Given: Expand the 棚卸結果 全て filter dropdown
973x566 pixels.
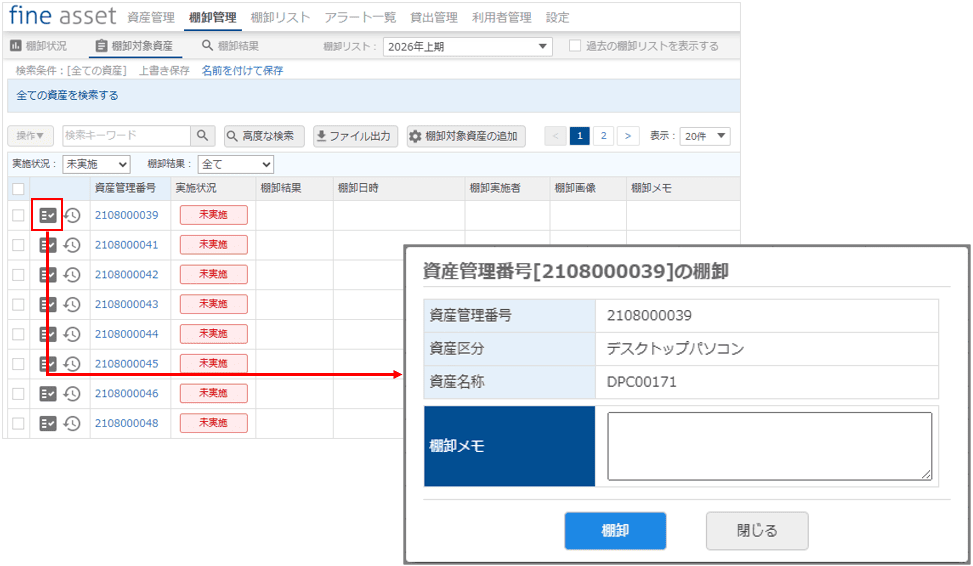Looking at the screenshot, I should [x=235, y=164].
